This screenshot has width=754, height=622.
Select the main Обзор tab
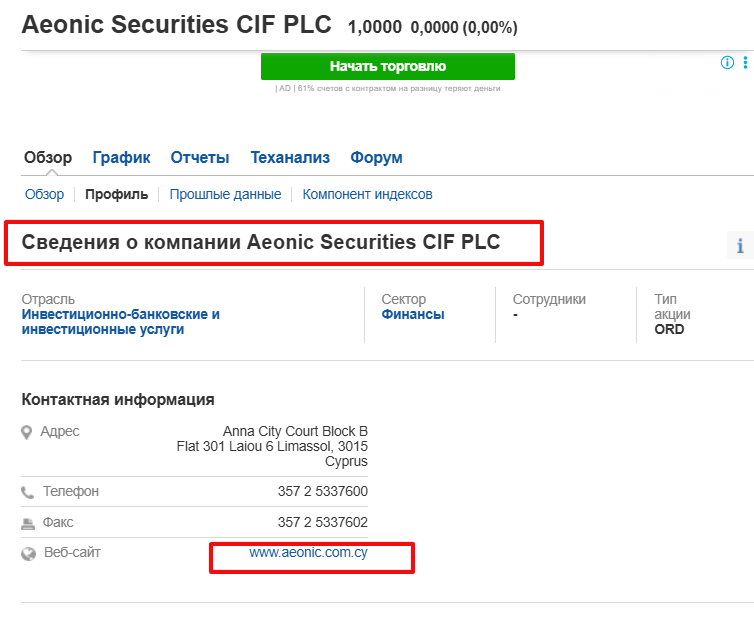(x=48, y=158)
